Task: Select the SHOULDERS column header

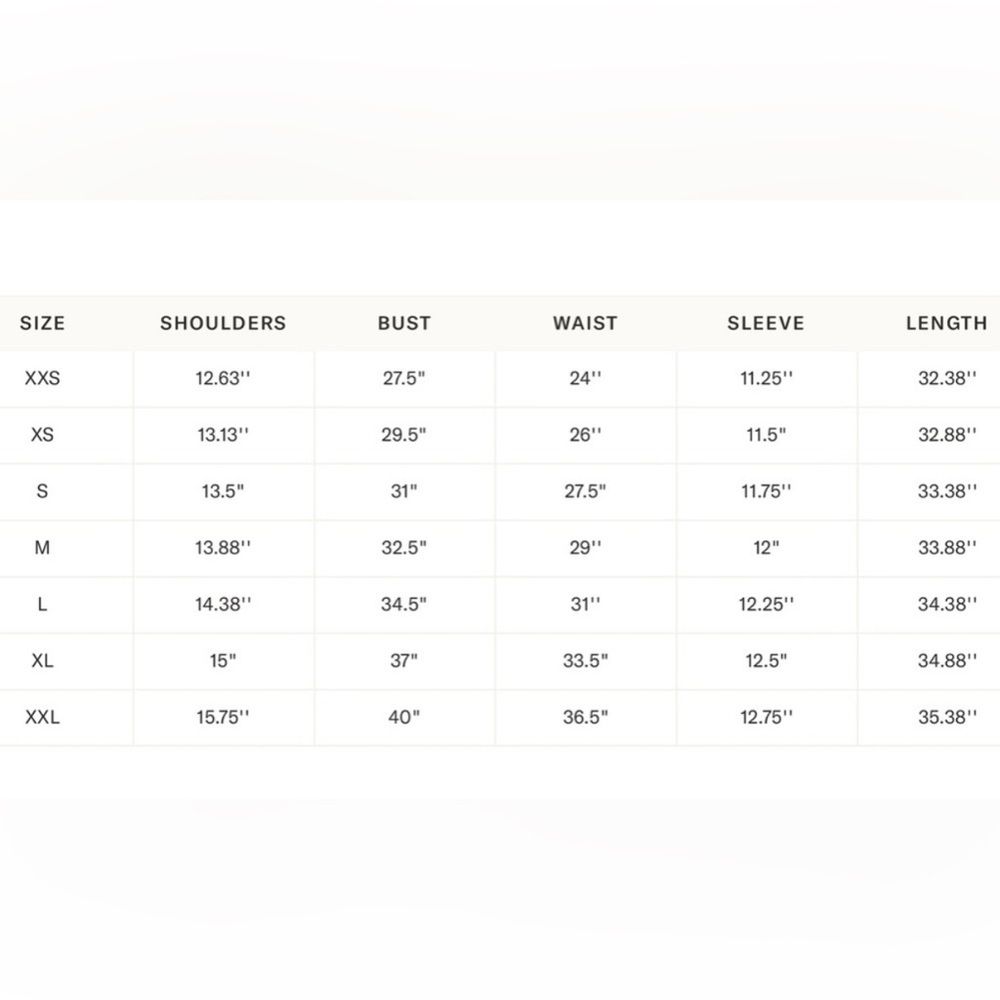Action: [223, 323]
